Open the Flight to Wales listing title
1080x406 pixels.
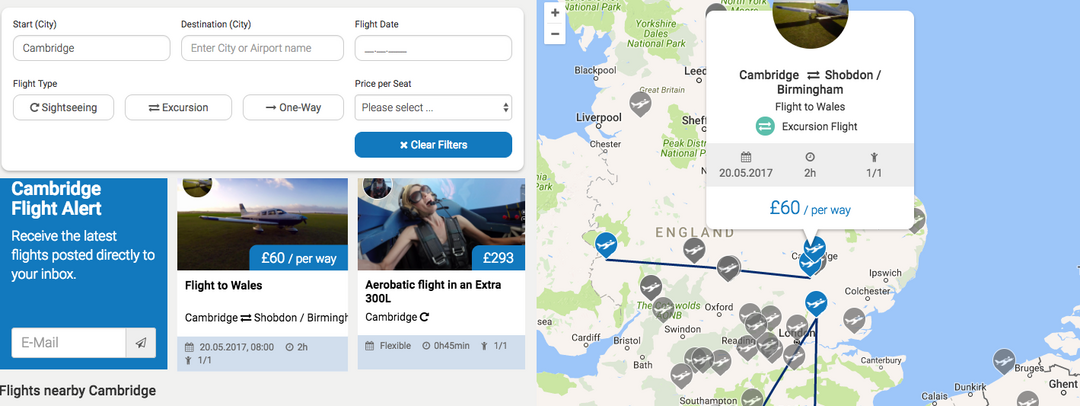pyautogui.click(x=224, y=286)
